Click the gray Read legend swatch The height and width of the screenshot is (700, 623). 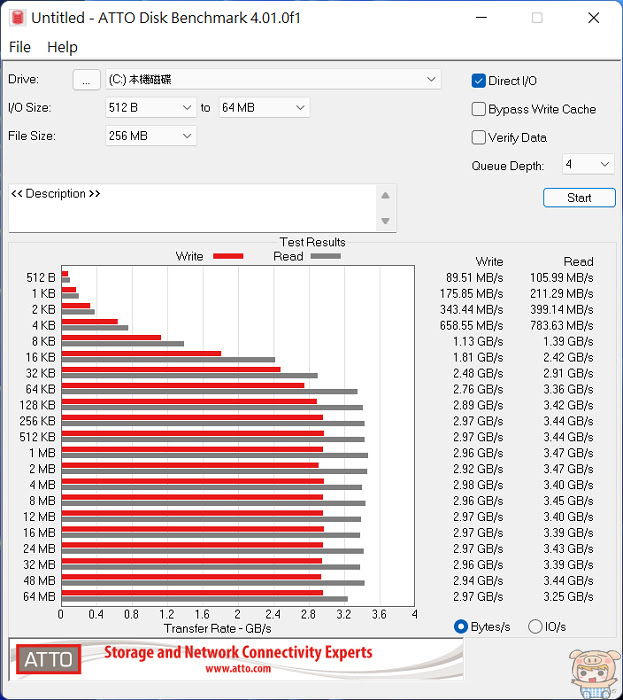[x=326, y=256]
